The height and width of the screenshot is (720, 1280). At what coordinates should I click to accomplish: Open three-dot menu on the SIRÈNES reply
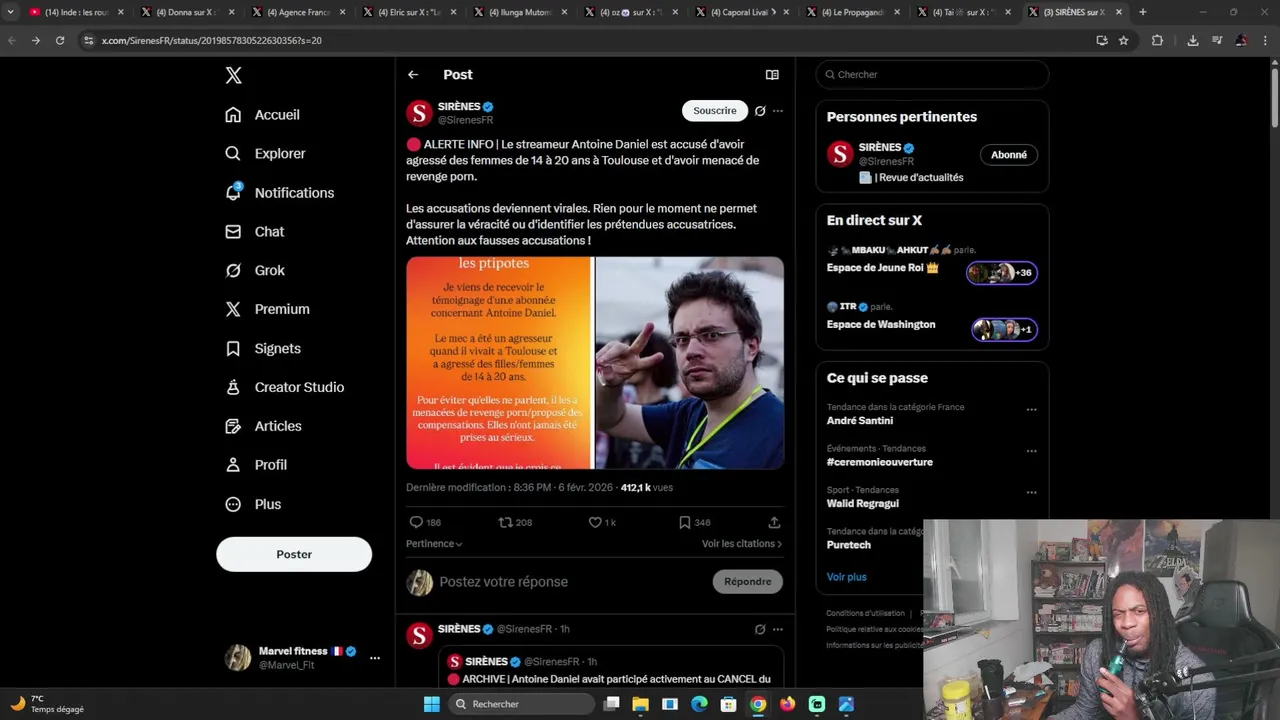pyautogui.click(x=778, y=630)
